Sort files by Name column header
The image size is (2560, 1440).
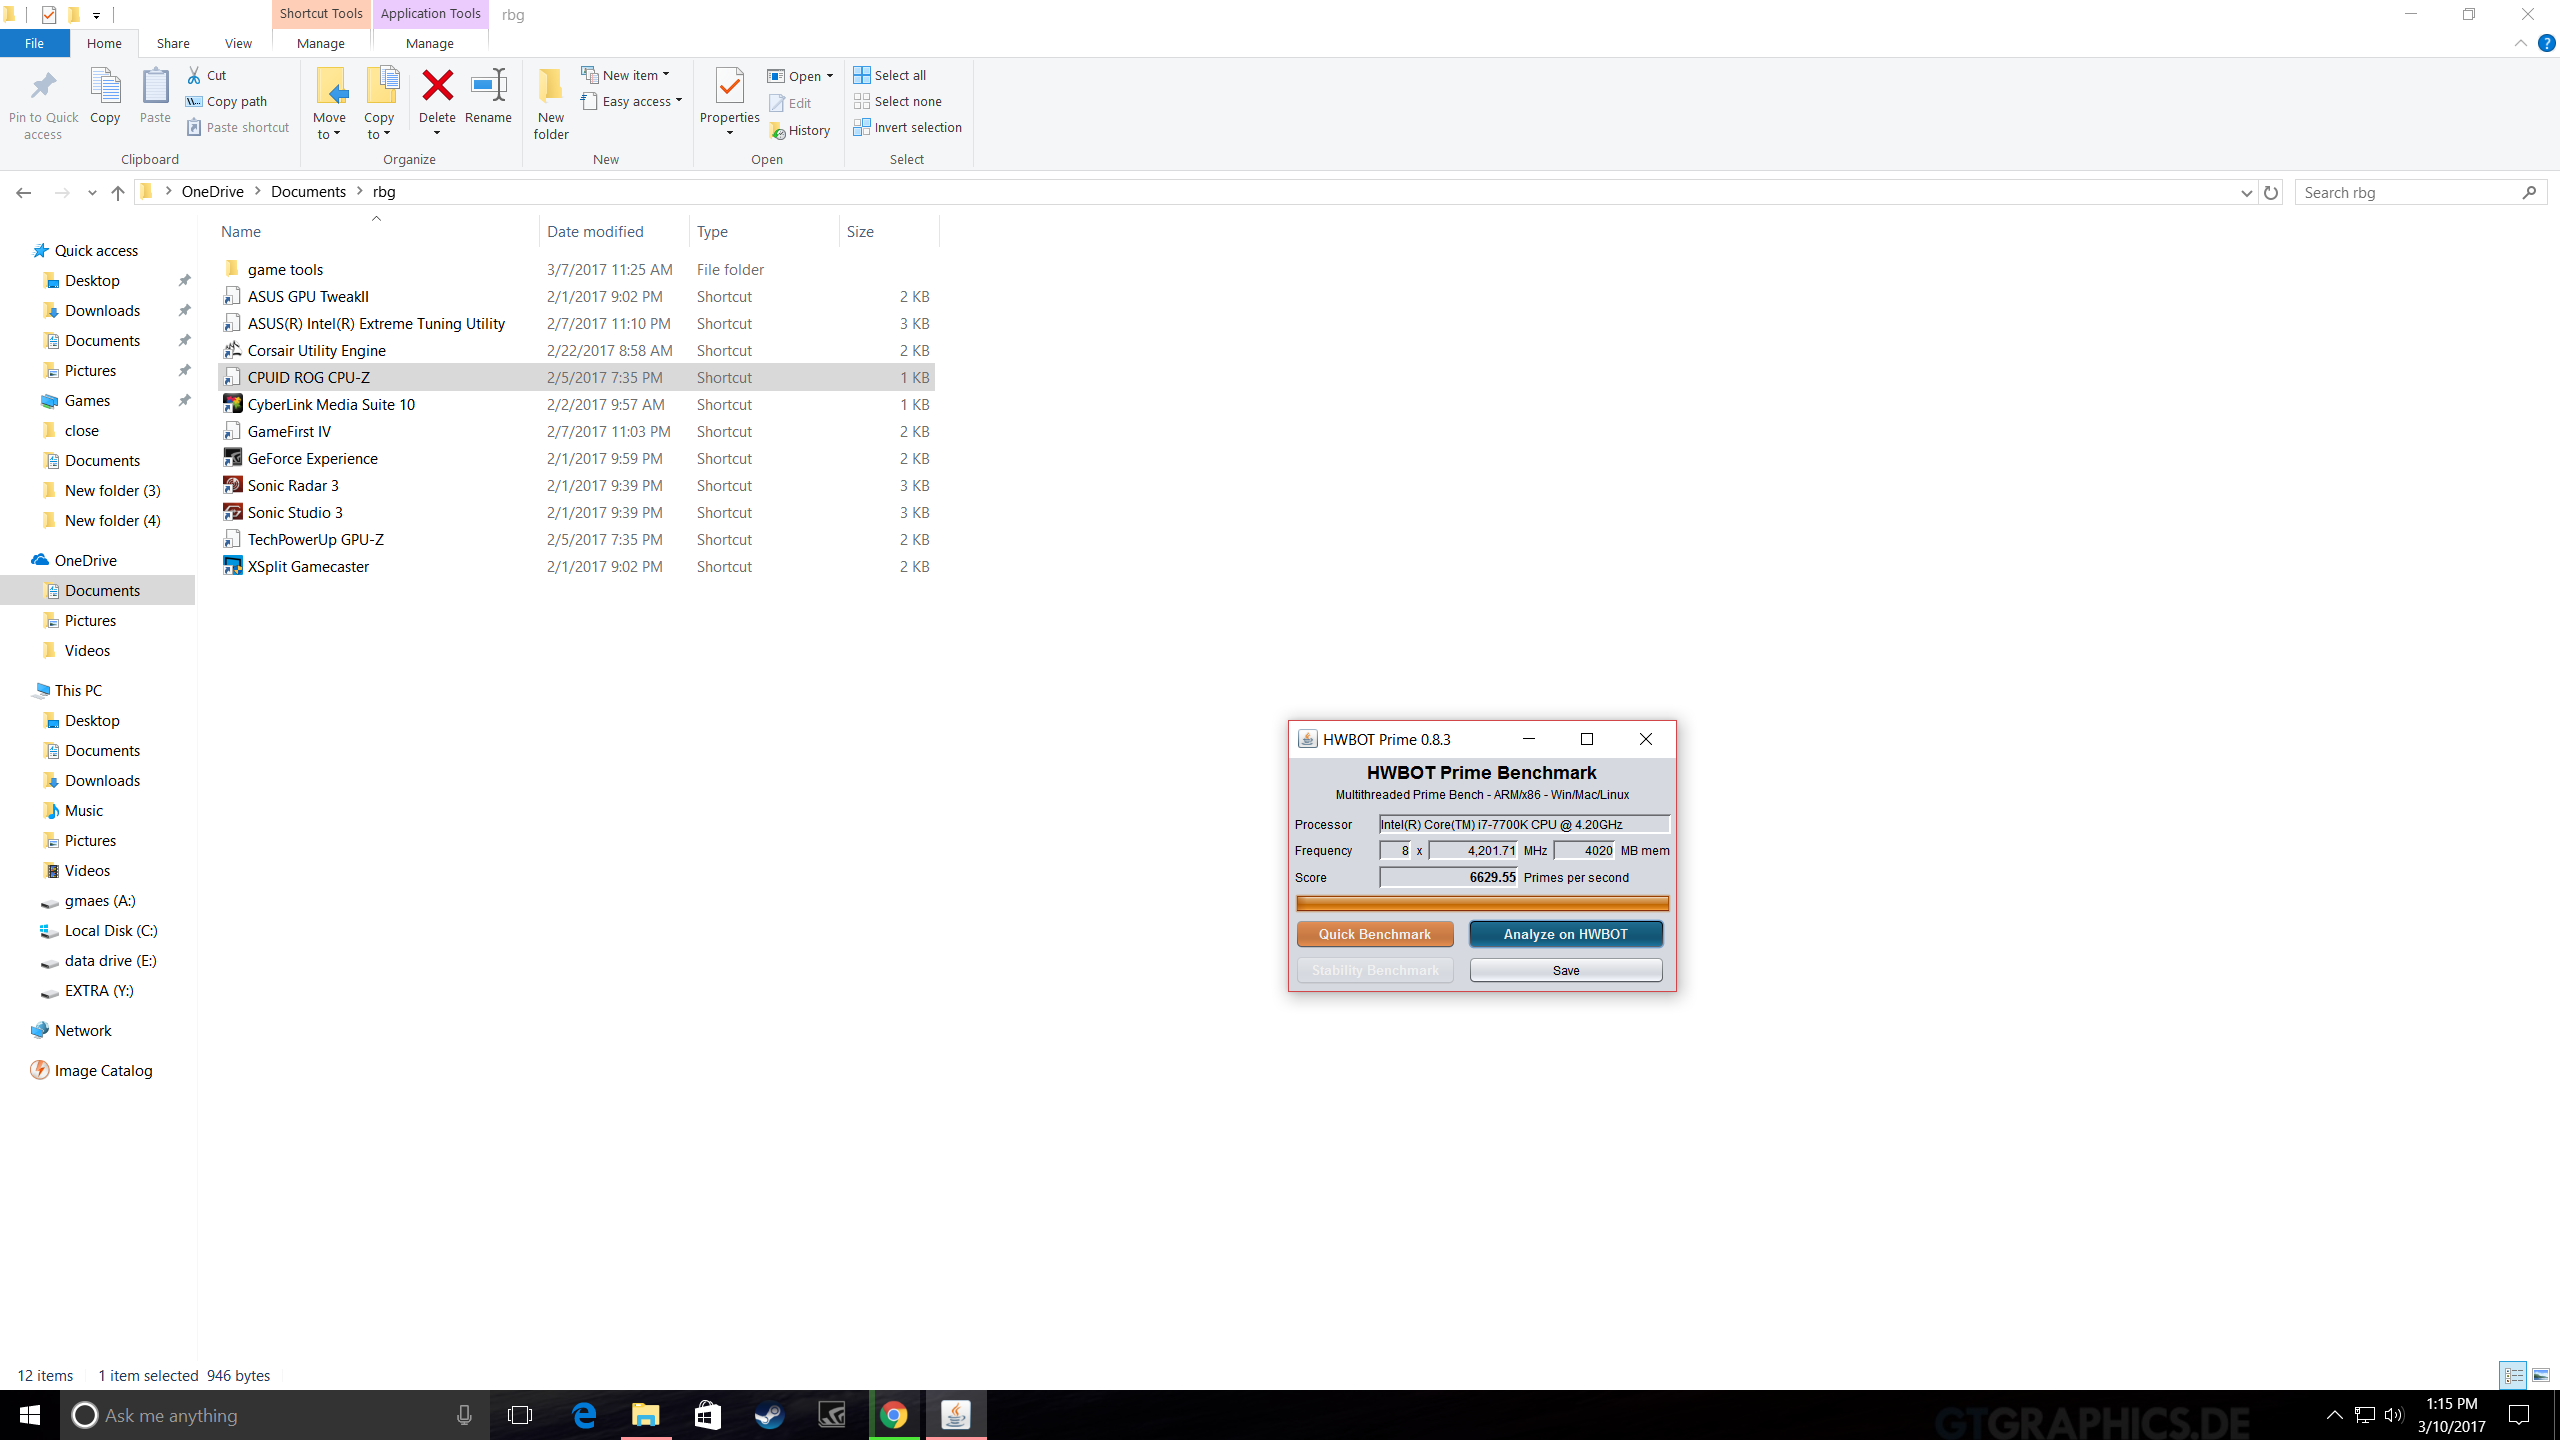240,231
